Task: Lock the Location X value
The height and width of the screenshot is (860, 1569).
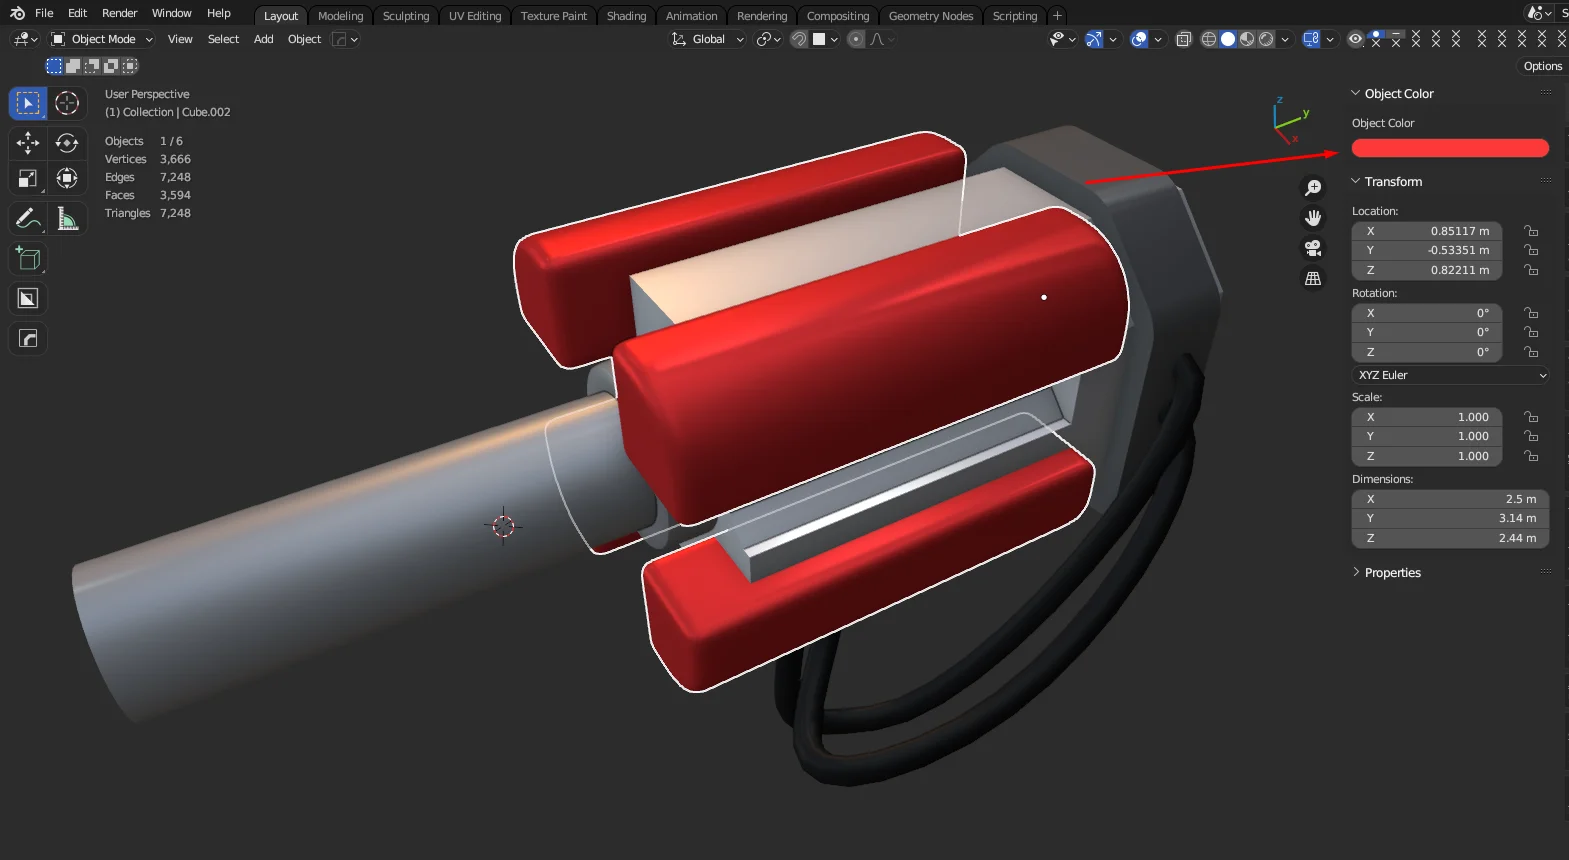Action: [x=1531, y=231]
